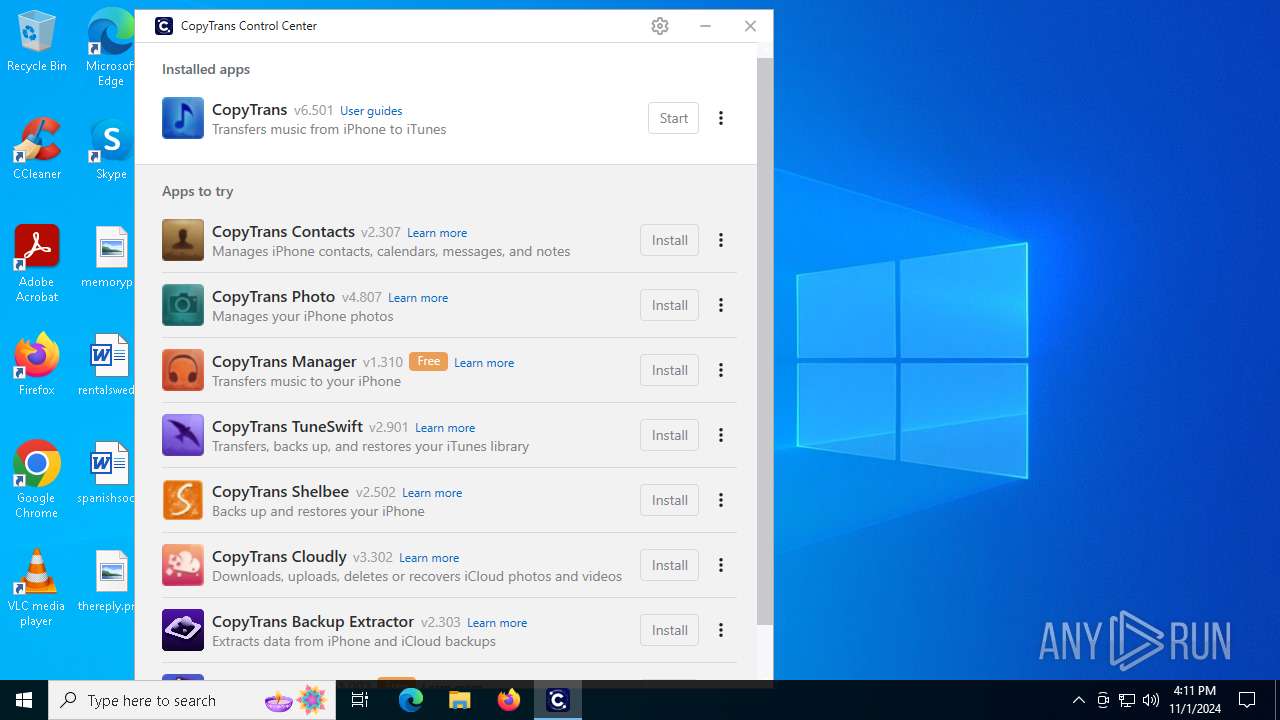Screen dimensions: 1280x720
Task: Select the Microsoft Edge desktop shortcut
Action: 111,48
